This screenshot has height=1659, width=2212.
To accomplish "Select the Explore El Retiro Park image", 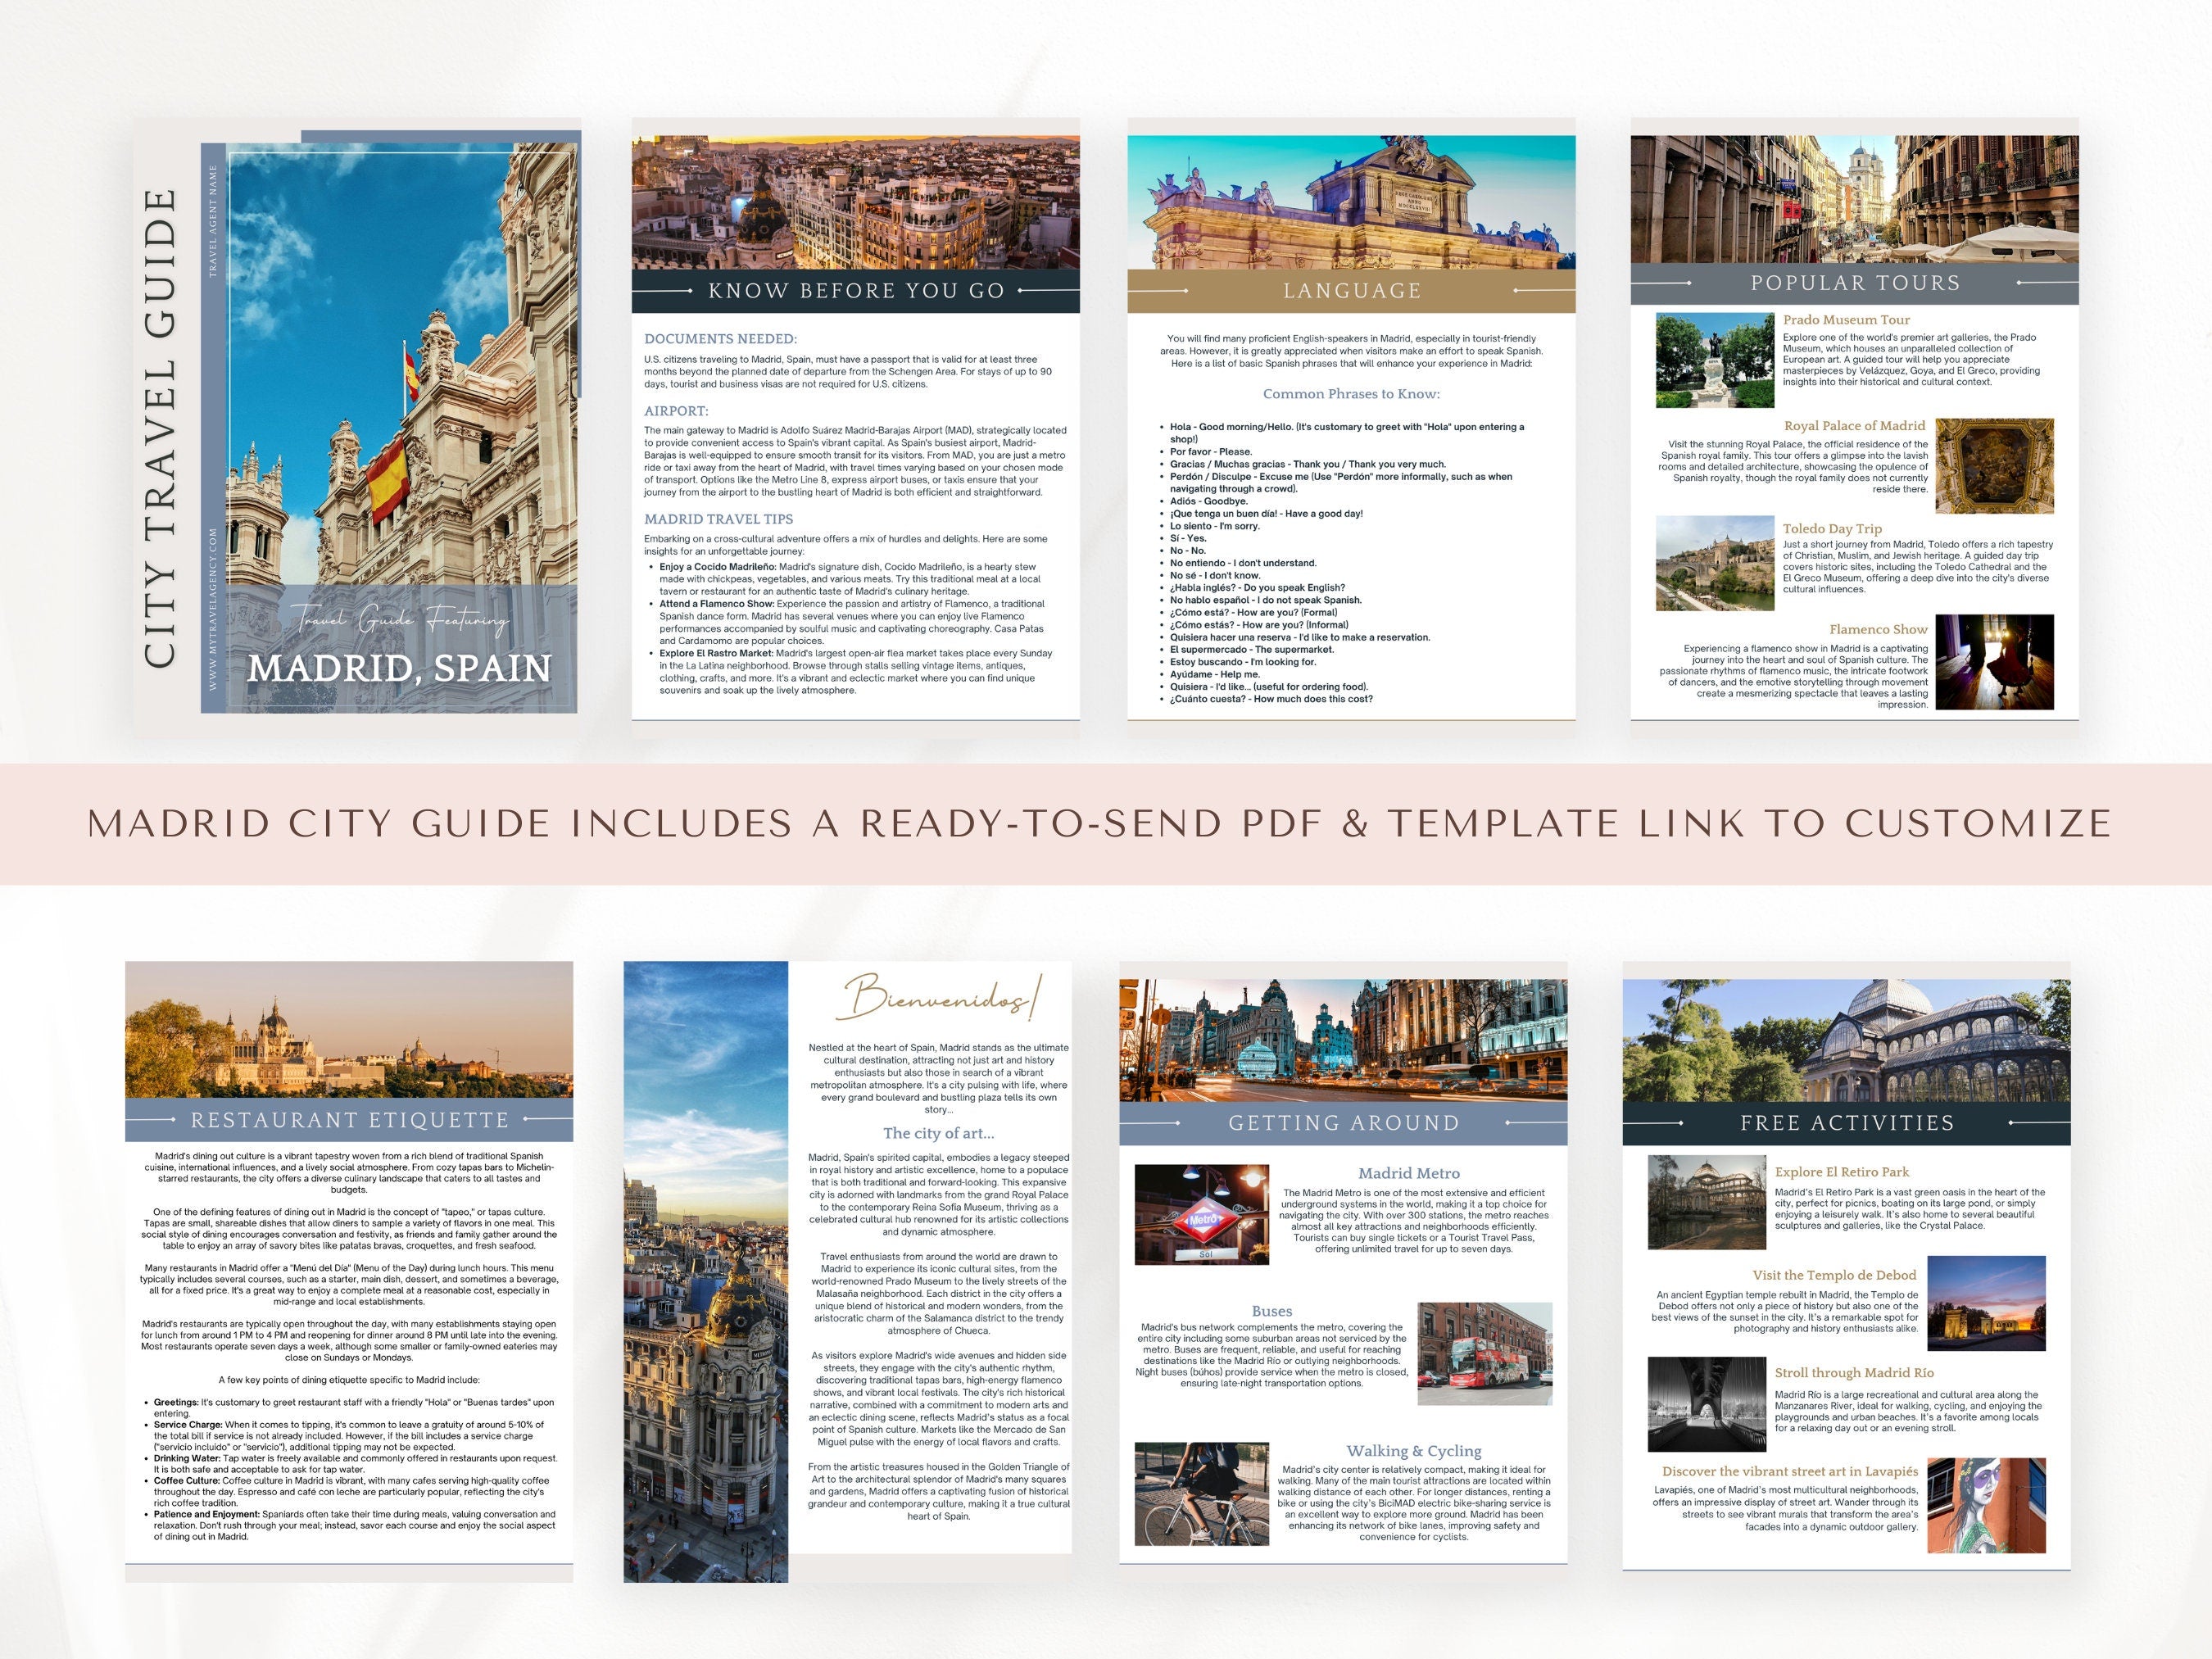I will pos(1706,1202).
